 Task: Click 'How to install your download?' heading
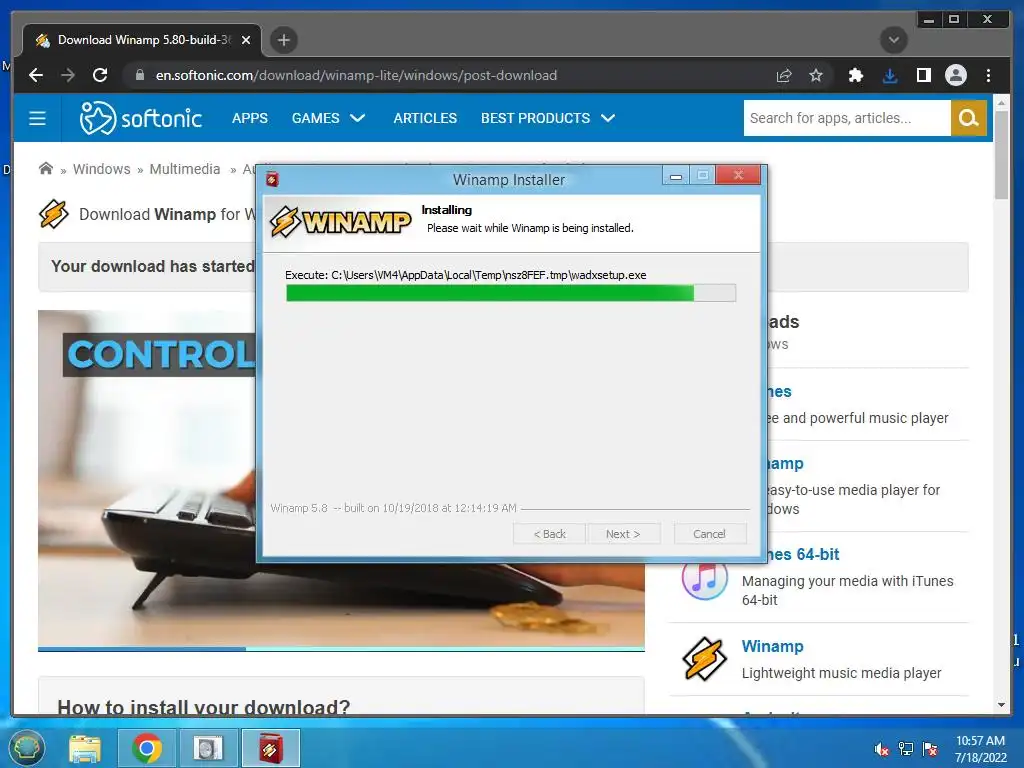204,707
